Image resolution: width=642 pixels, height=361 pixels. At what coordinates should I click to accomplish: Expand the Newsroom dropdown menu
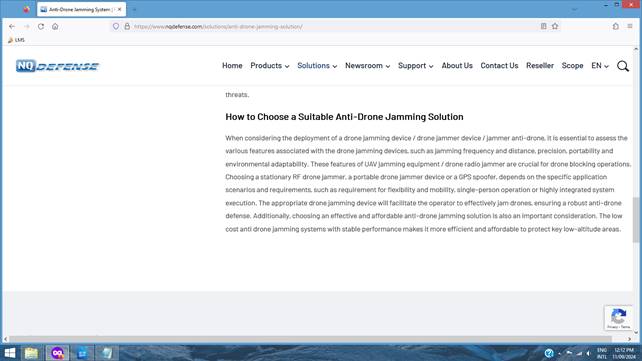click(368, 65)
